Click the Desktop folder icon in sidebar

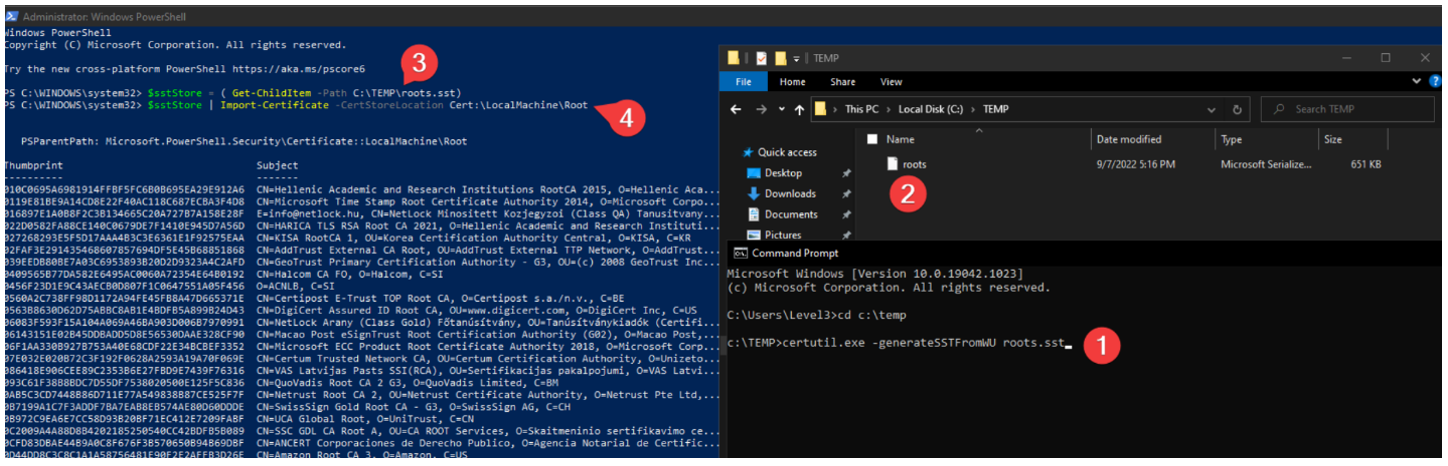coord(754,173)
